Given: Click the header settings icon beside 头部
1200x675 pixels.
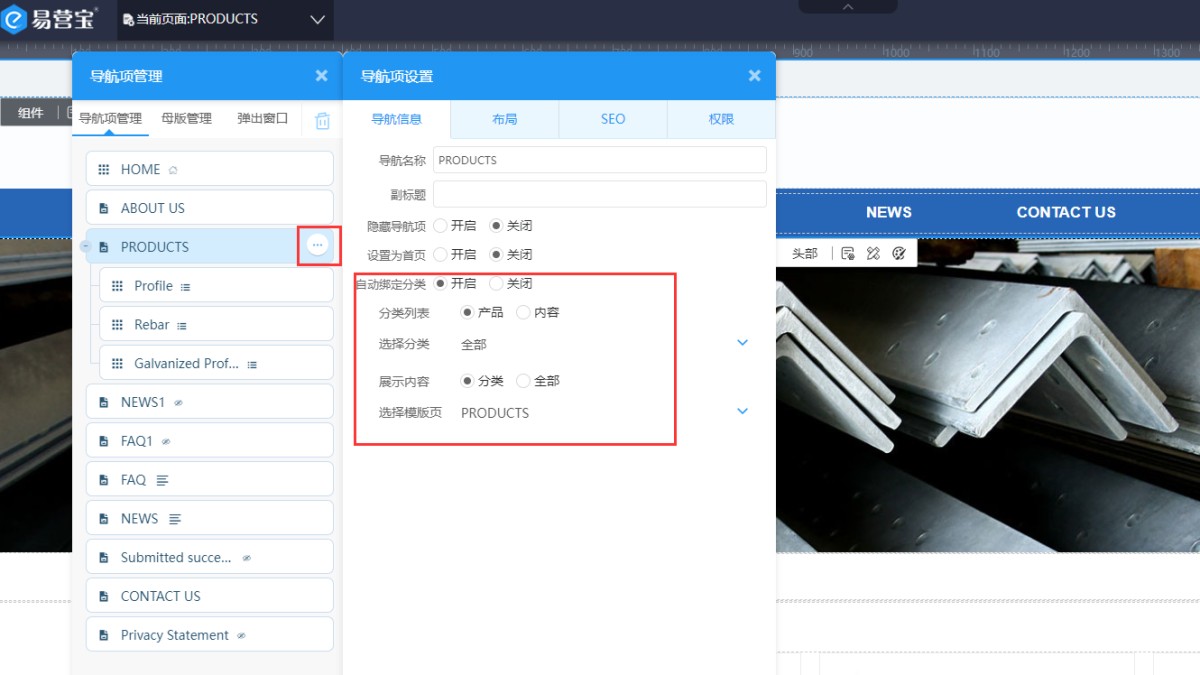Looking at the screenshot, I should click(x=848, y=254).
